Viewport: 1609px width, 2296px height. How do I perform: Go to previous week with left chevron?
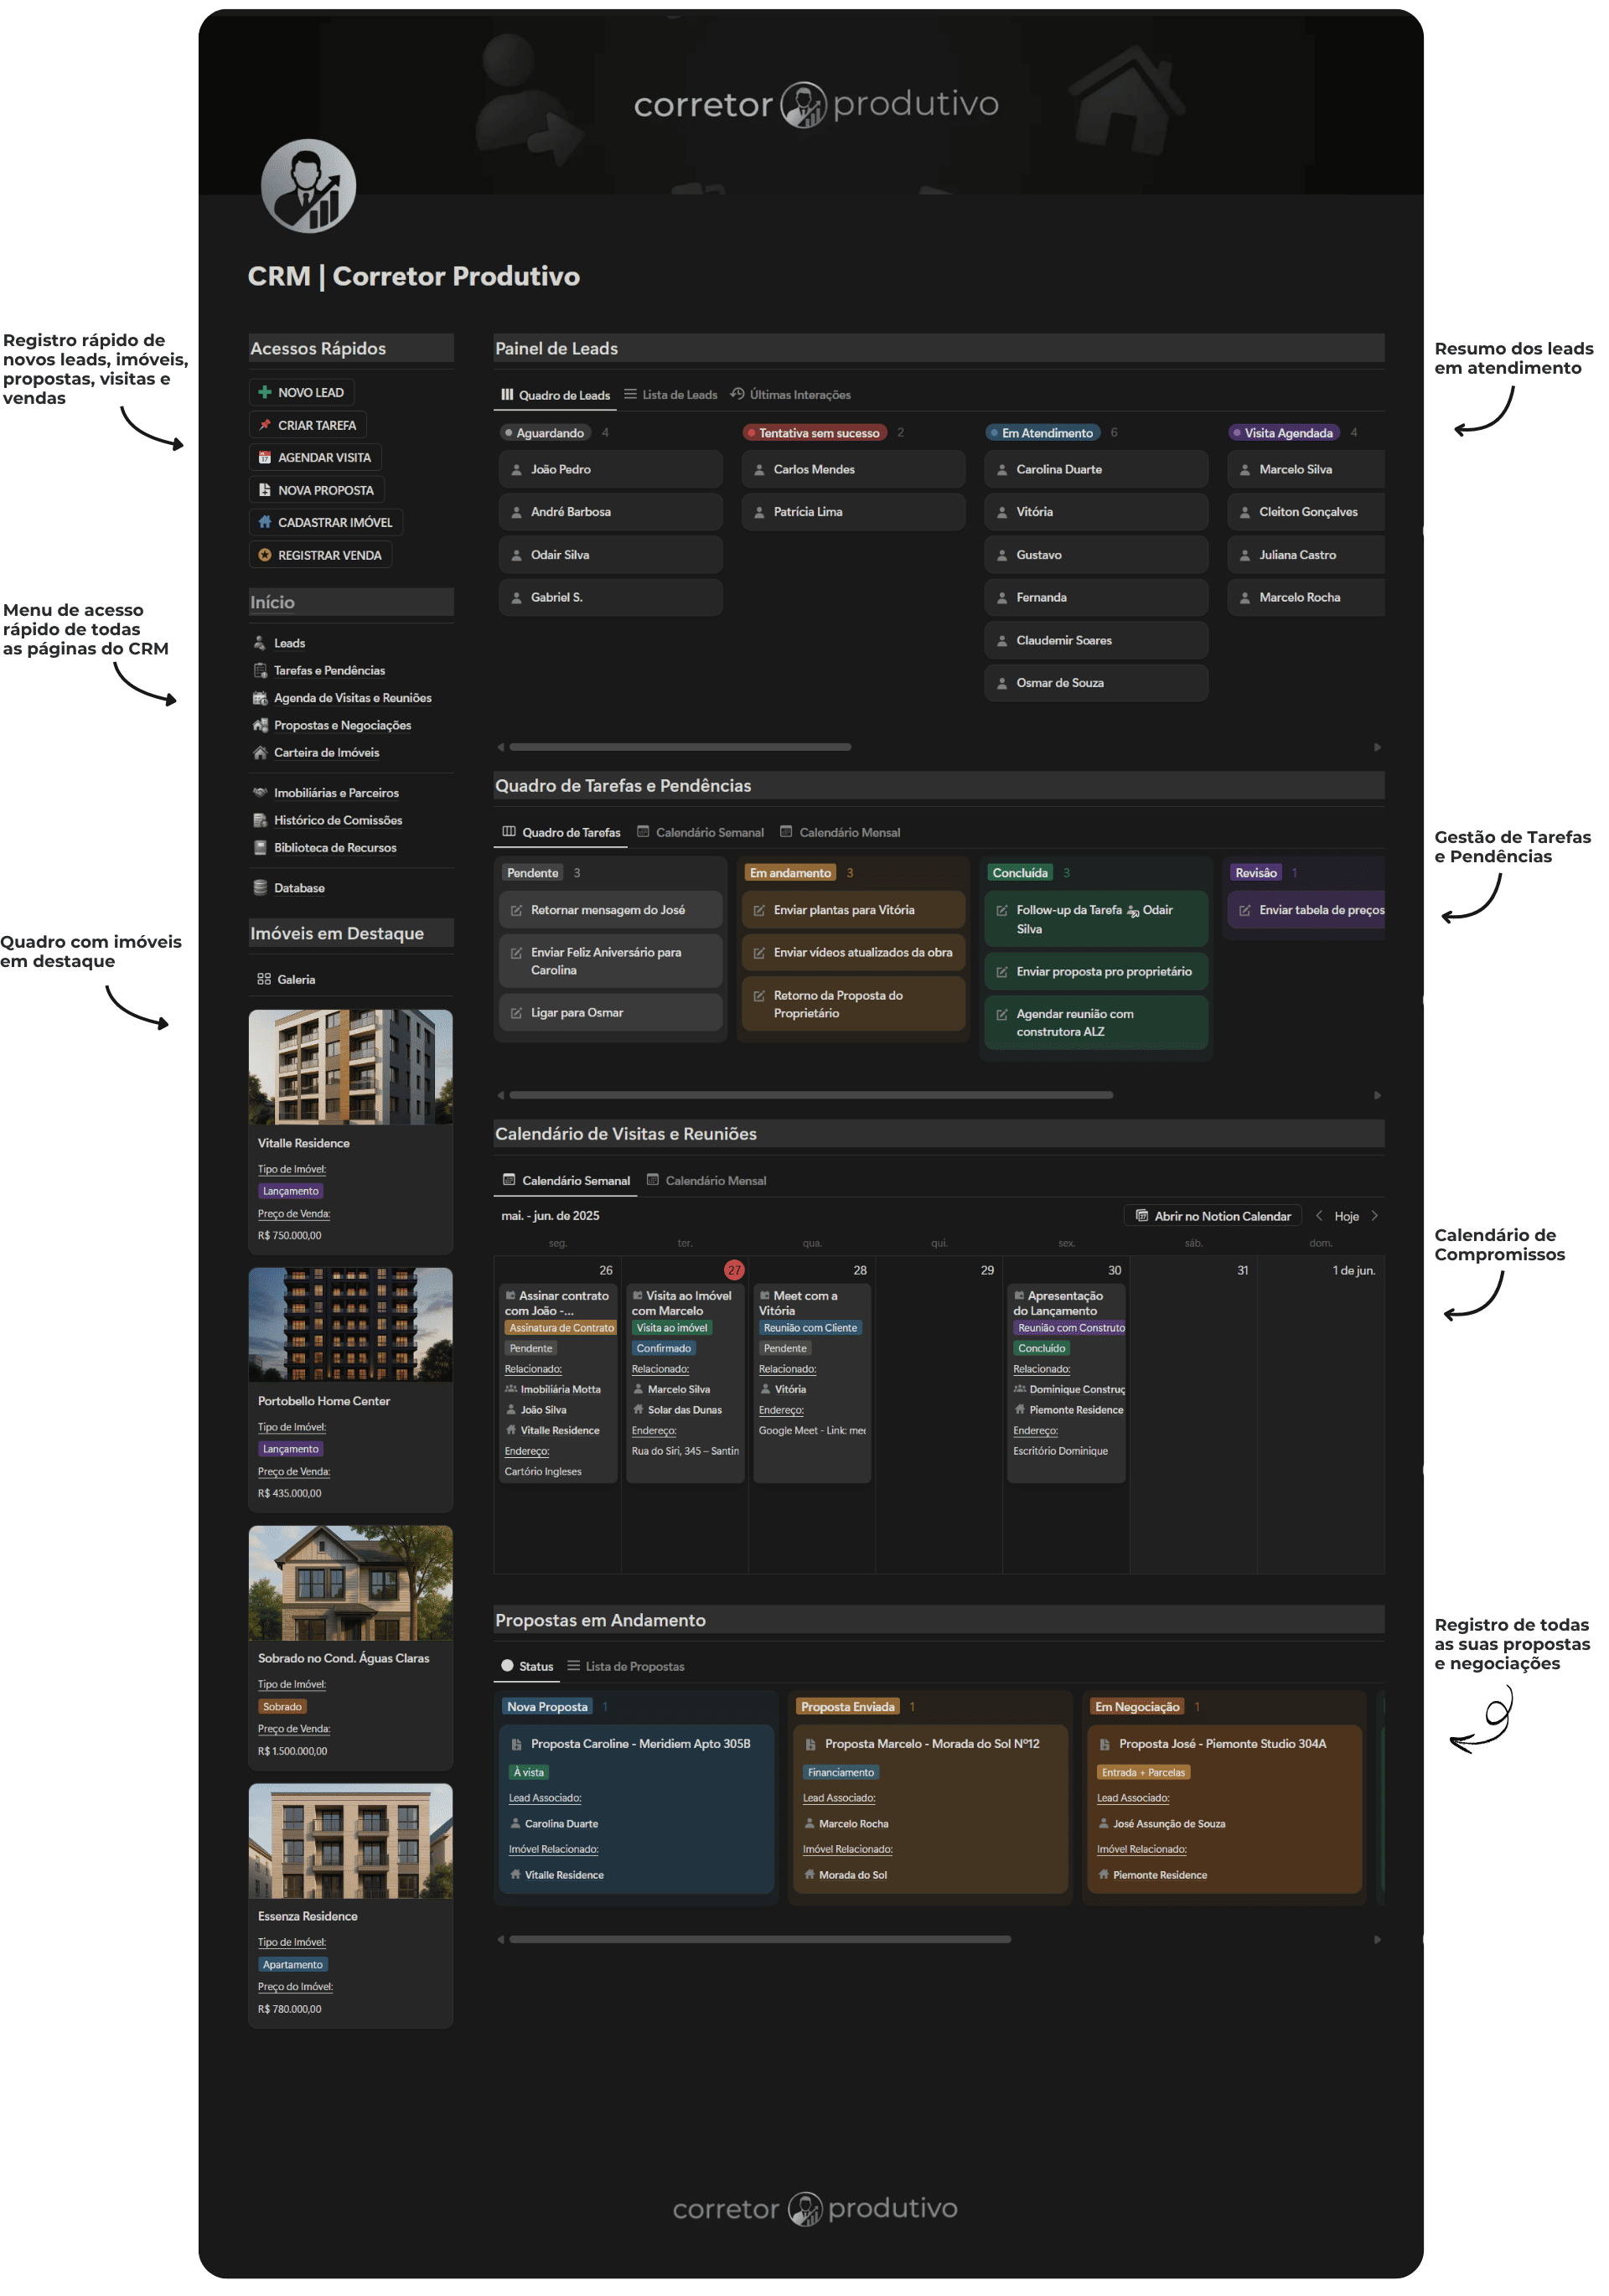(x=1319, y=1216)
